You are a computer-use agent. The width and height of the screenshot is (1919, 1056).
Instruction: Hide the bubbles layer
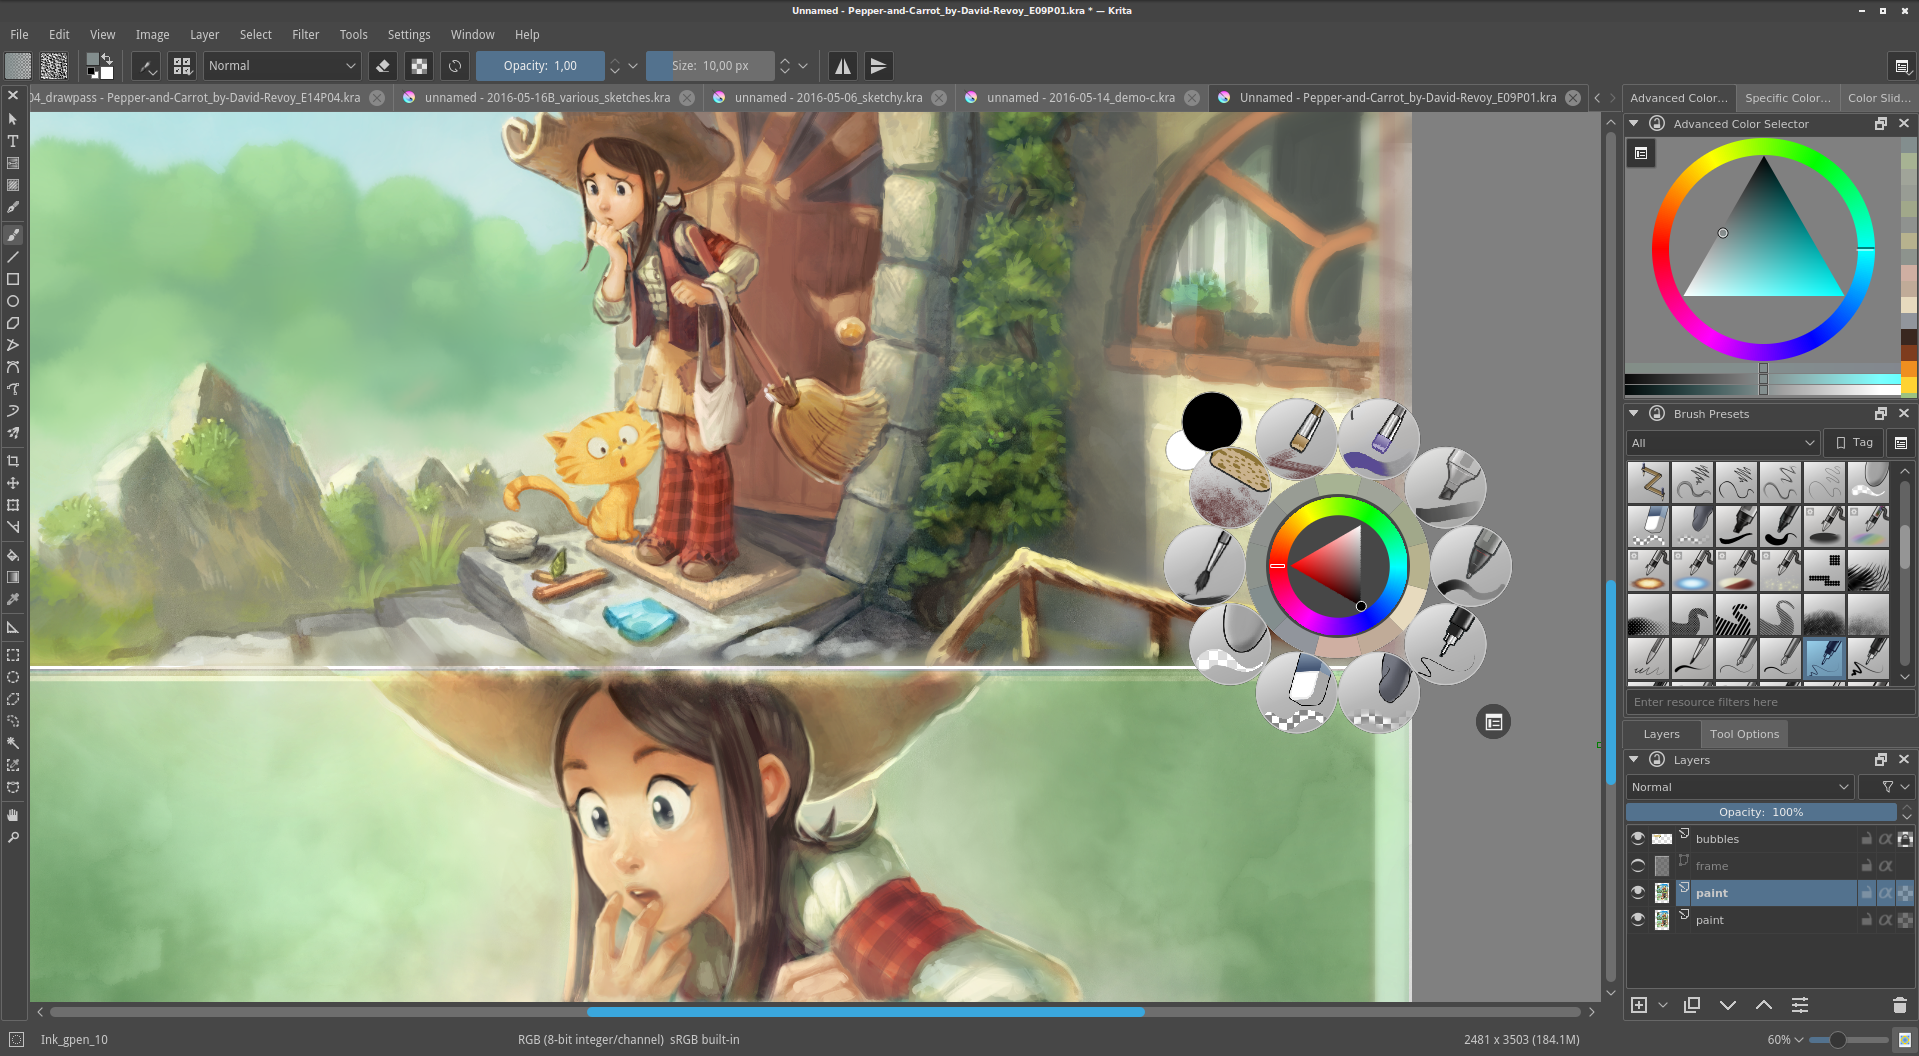point(1637,839)
